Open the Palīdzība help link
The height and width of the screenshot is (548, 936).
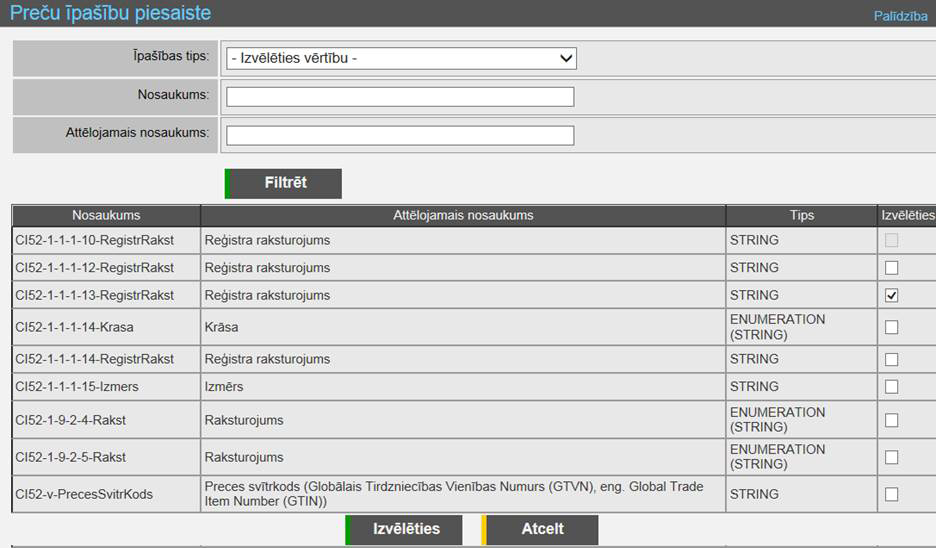pyautogui.click(x=900, y=16)
